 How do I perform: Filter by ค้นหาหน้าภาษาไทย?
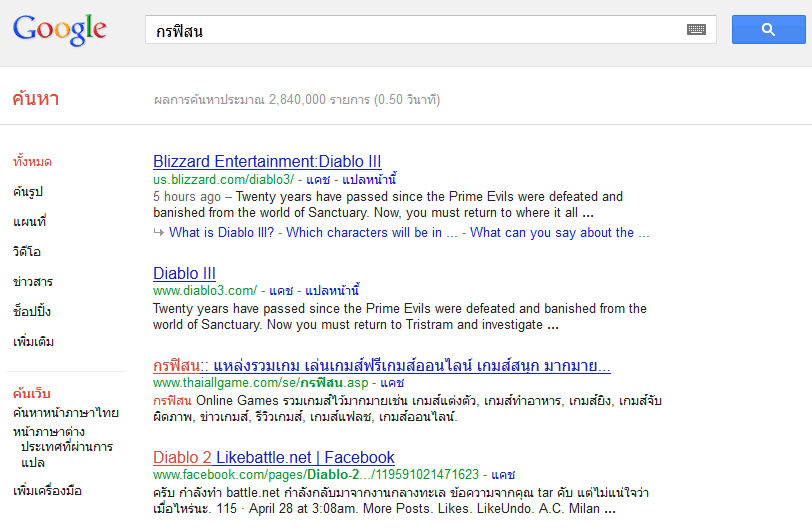66,413
